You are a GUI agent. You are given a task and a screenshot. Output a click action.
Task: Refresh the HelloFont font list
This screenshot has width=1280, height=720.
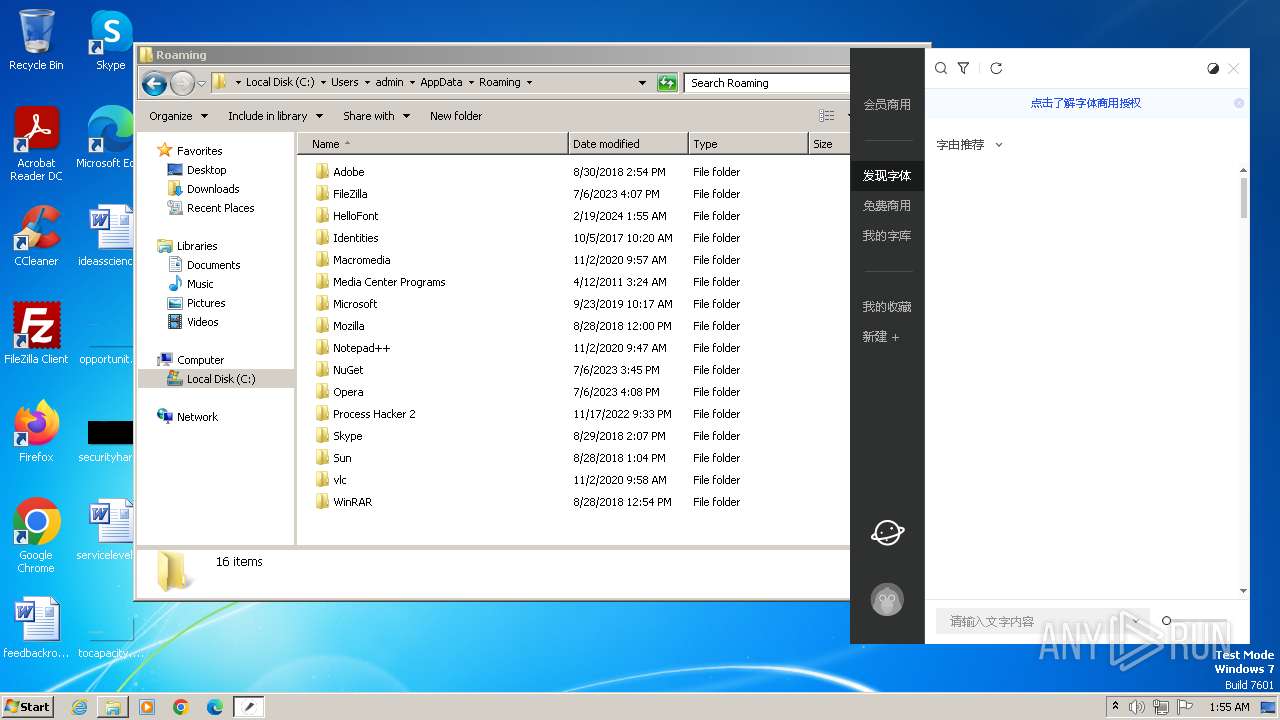[996, 68]
